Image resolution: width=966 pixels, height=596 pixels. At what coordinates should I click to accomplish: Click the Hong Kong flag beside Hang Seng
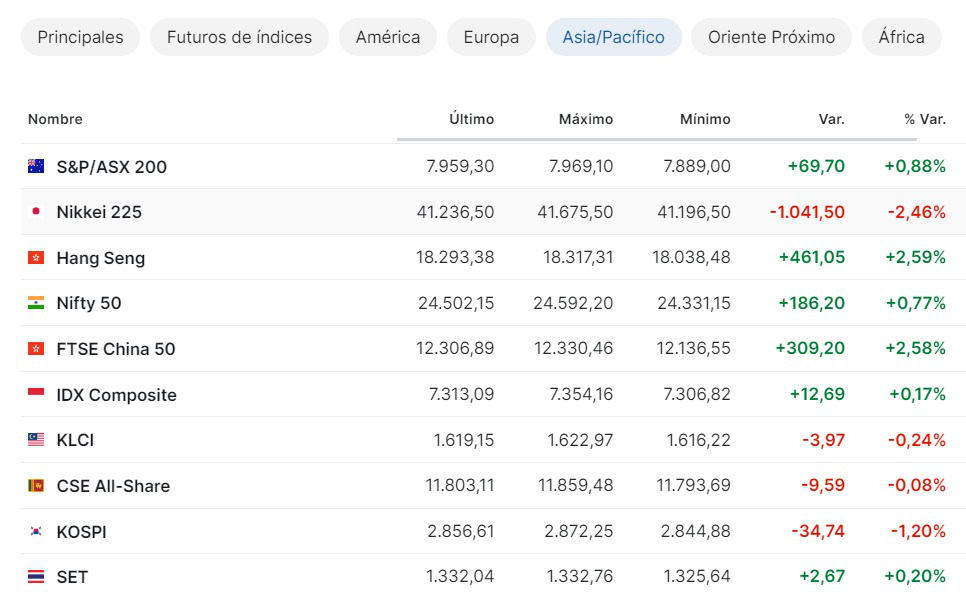coord(36,257)
